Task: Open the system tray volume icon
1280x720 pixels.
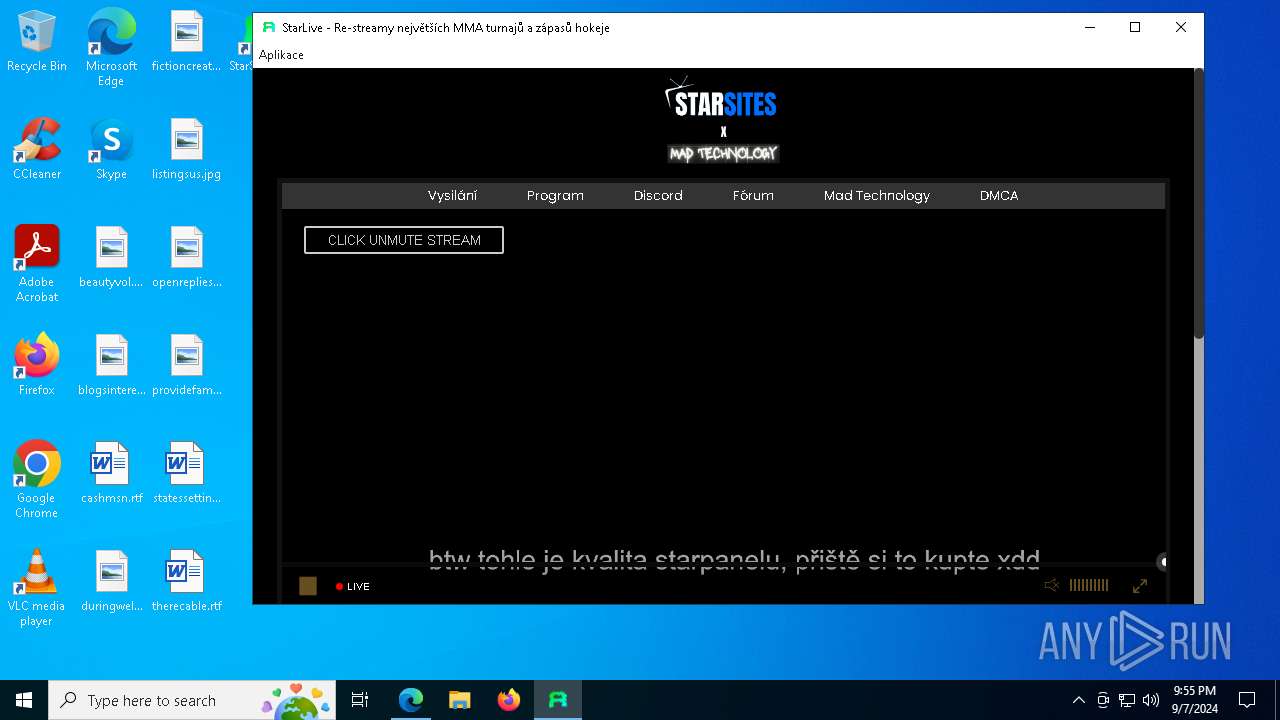Action: 1151,700
